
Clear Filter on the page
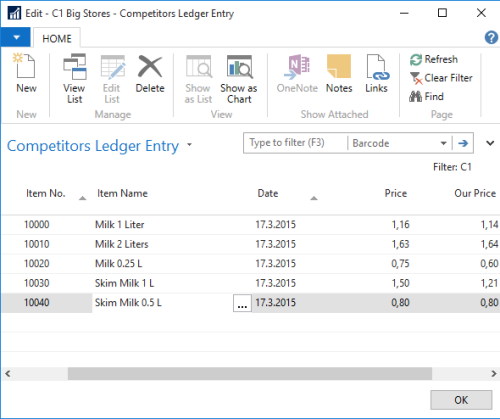click(441, 78)
